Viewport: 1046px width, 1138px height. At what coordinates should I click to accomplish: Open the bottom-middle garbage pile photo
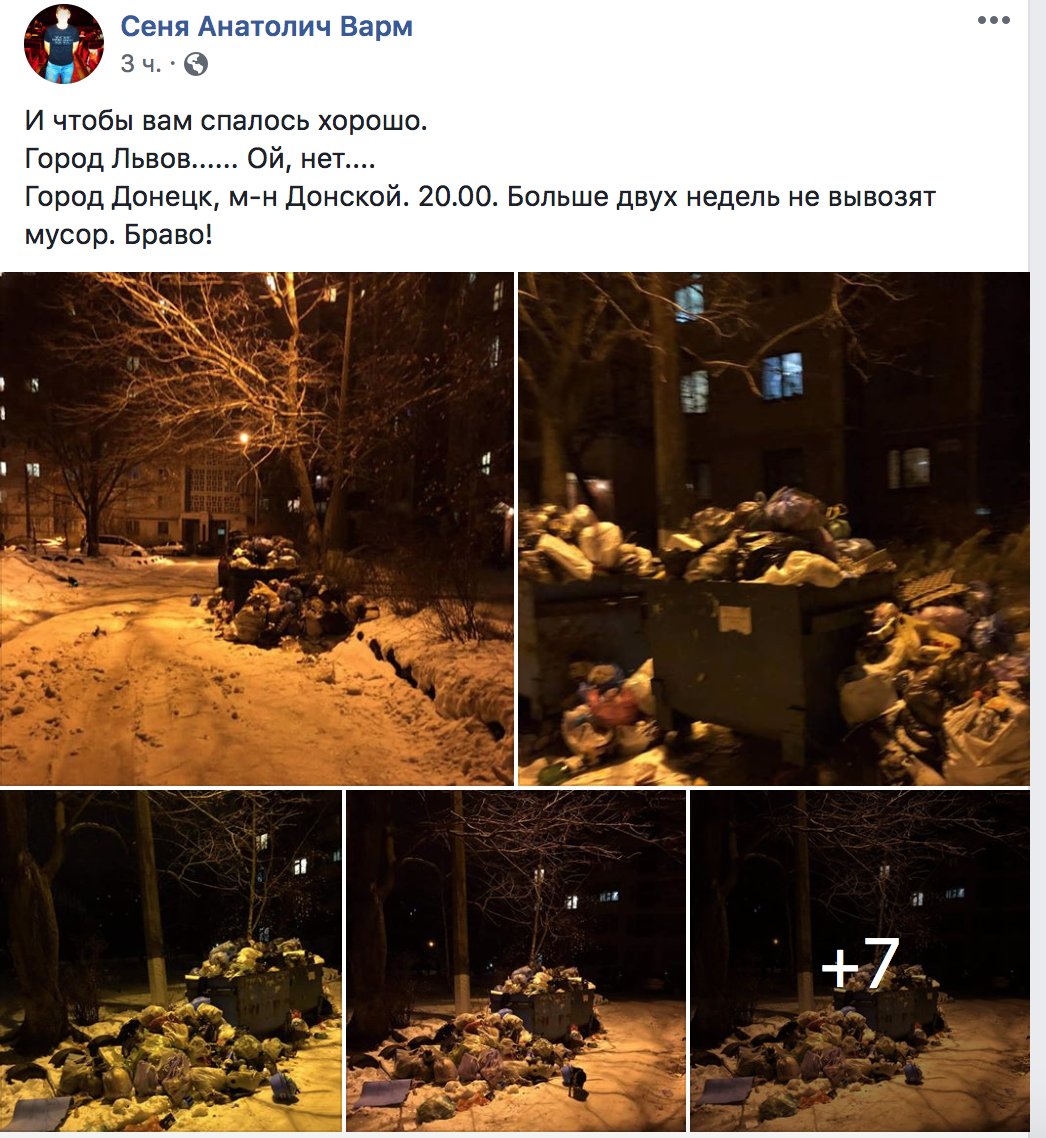(516, 961)
